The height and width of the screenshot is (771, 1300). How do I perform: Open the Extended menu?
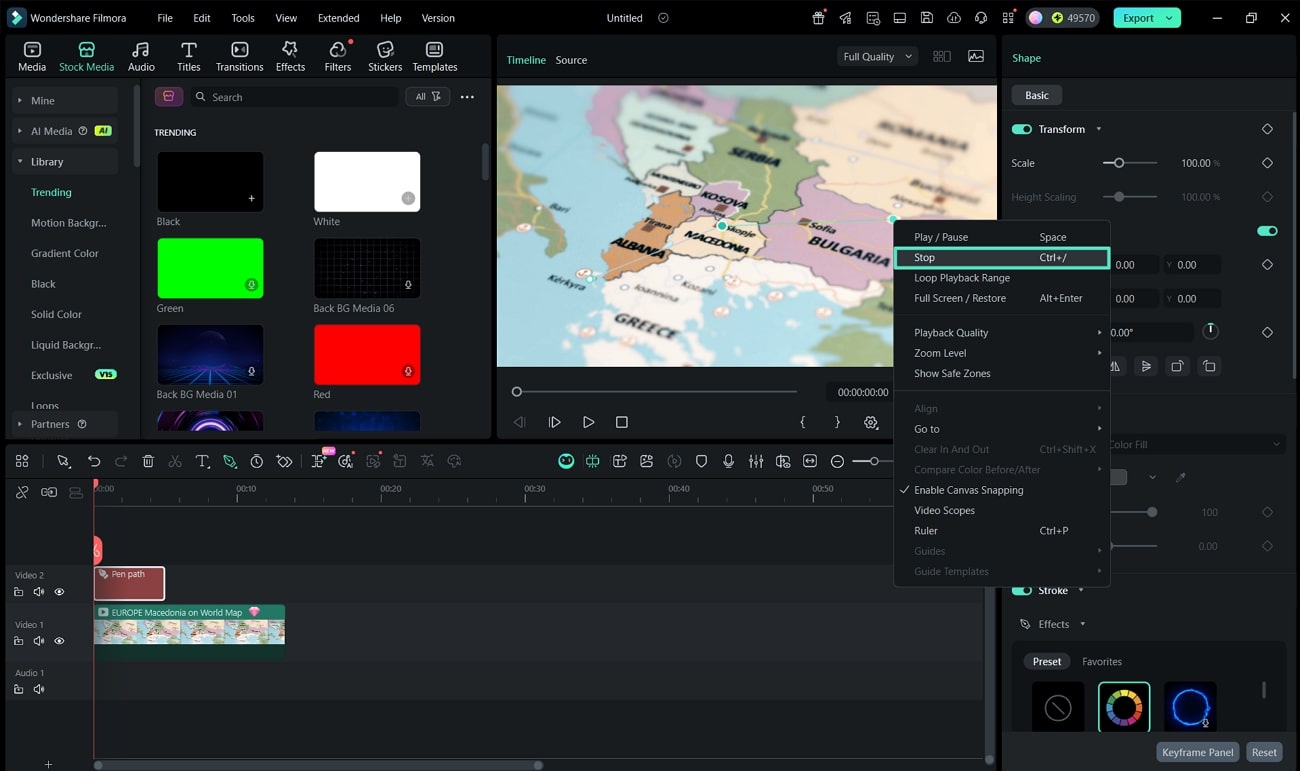338,18
